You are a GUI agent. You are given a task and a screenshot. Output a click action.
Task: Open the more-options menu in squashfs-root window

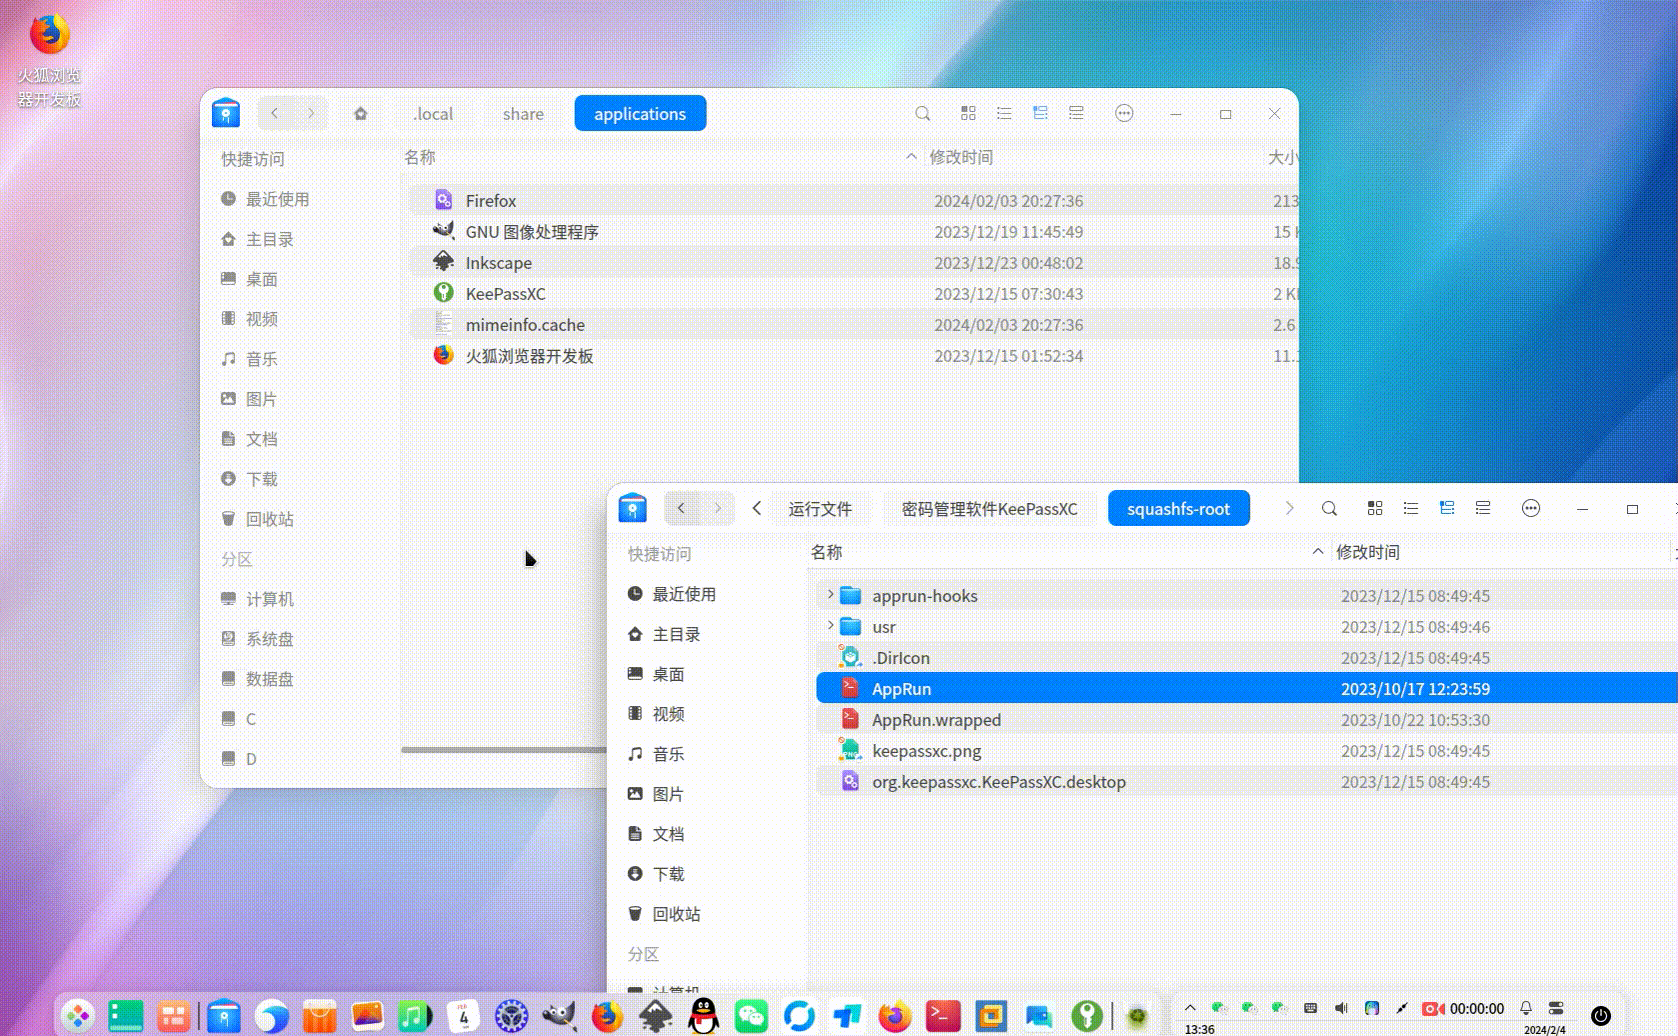tap(1531, 509)
